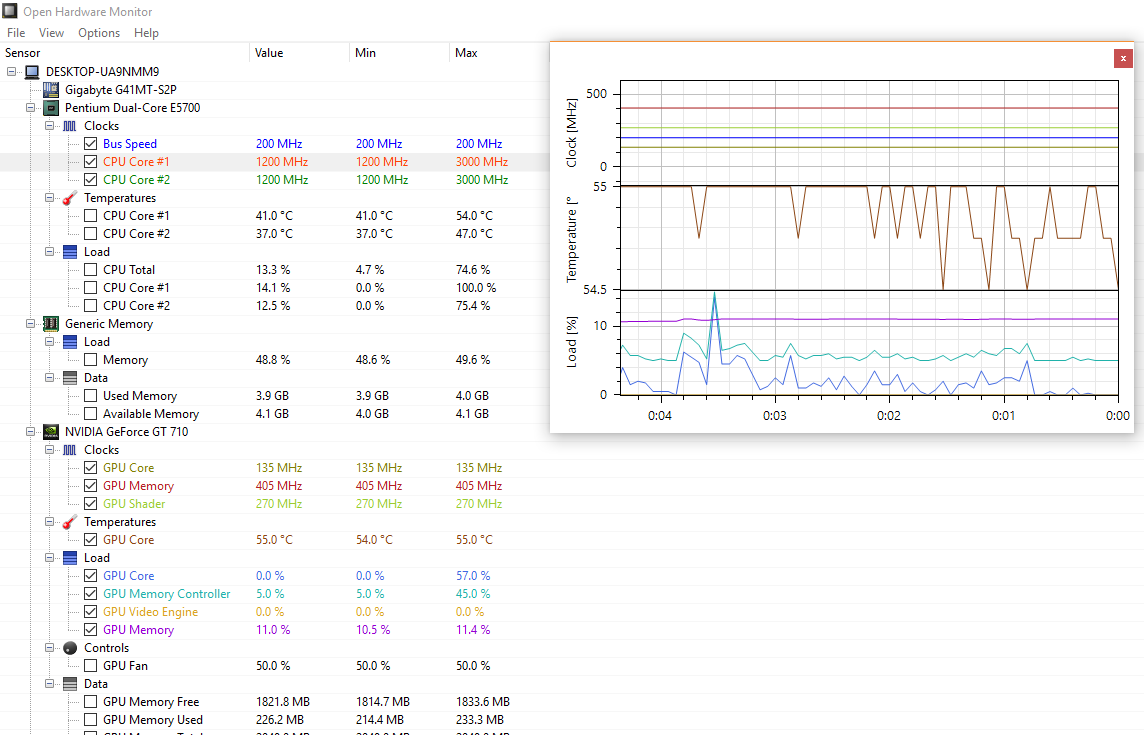
Task: Check the Used Memory checkbox
Action: [x=90, y=396]
